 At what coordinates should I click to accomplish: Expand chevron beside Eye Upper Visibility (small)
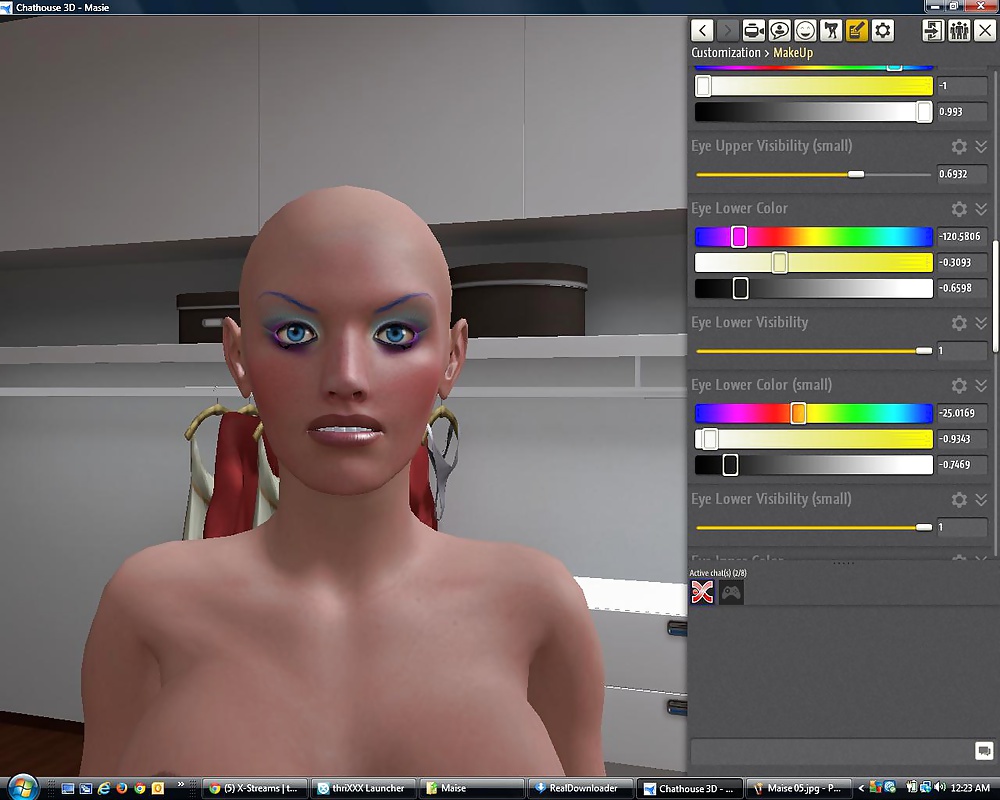981,147
